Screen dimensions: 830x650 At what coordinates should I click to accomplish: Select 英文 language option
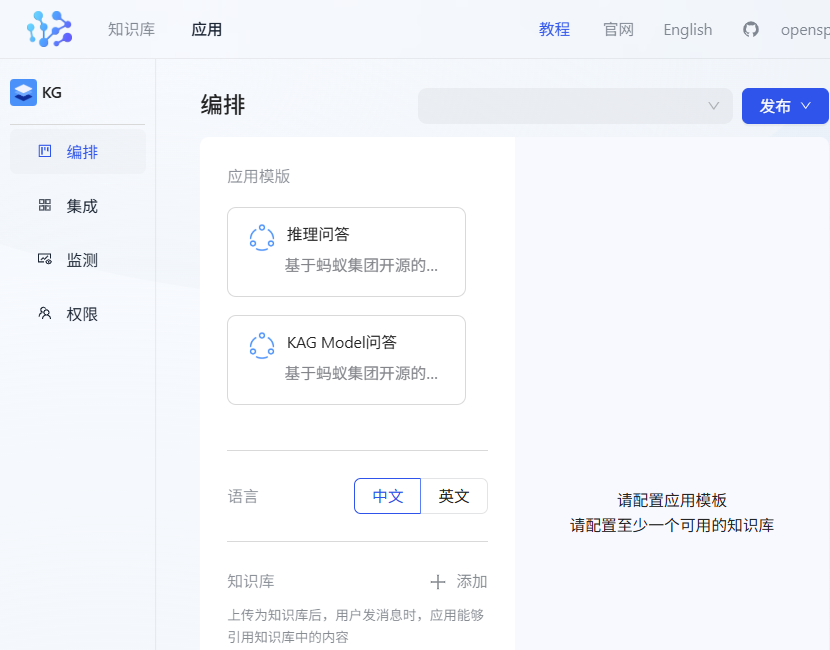pyautogui.click(x=454, y=496)
